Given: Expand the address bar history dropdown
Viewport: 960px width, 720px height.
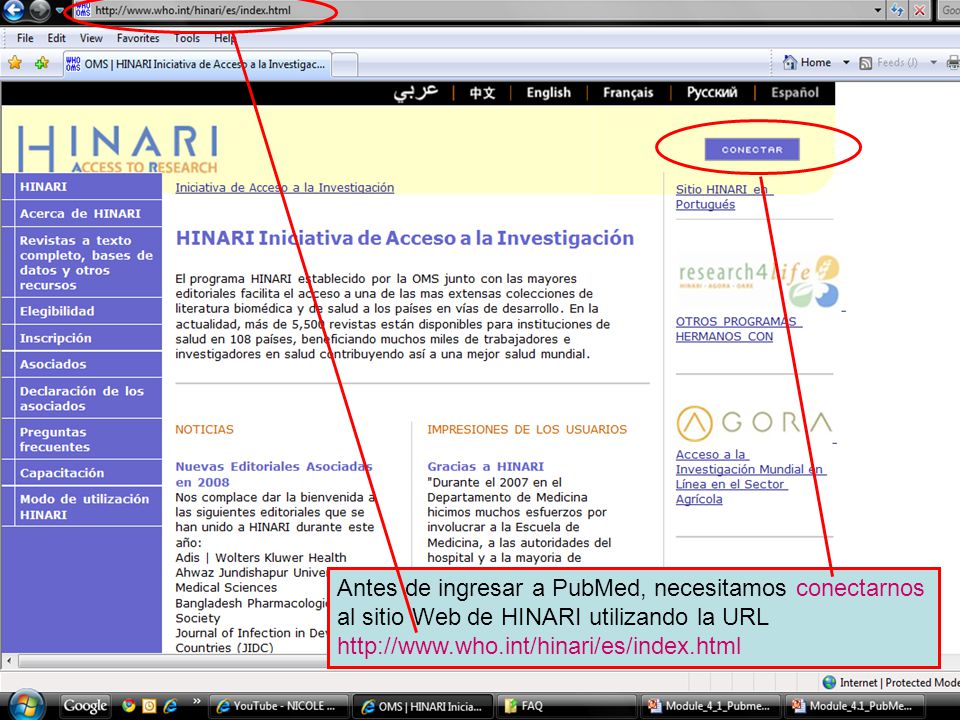Looking at the screenshot, I should pos(878,10).
